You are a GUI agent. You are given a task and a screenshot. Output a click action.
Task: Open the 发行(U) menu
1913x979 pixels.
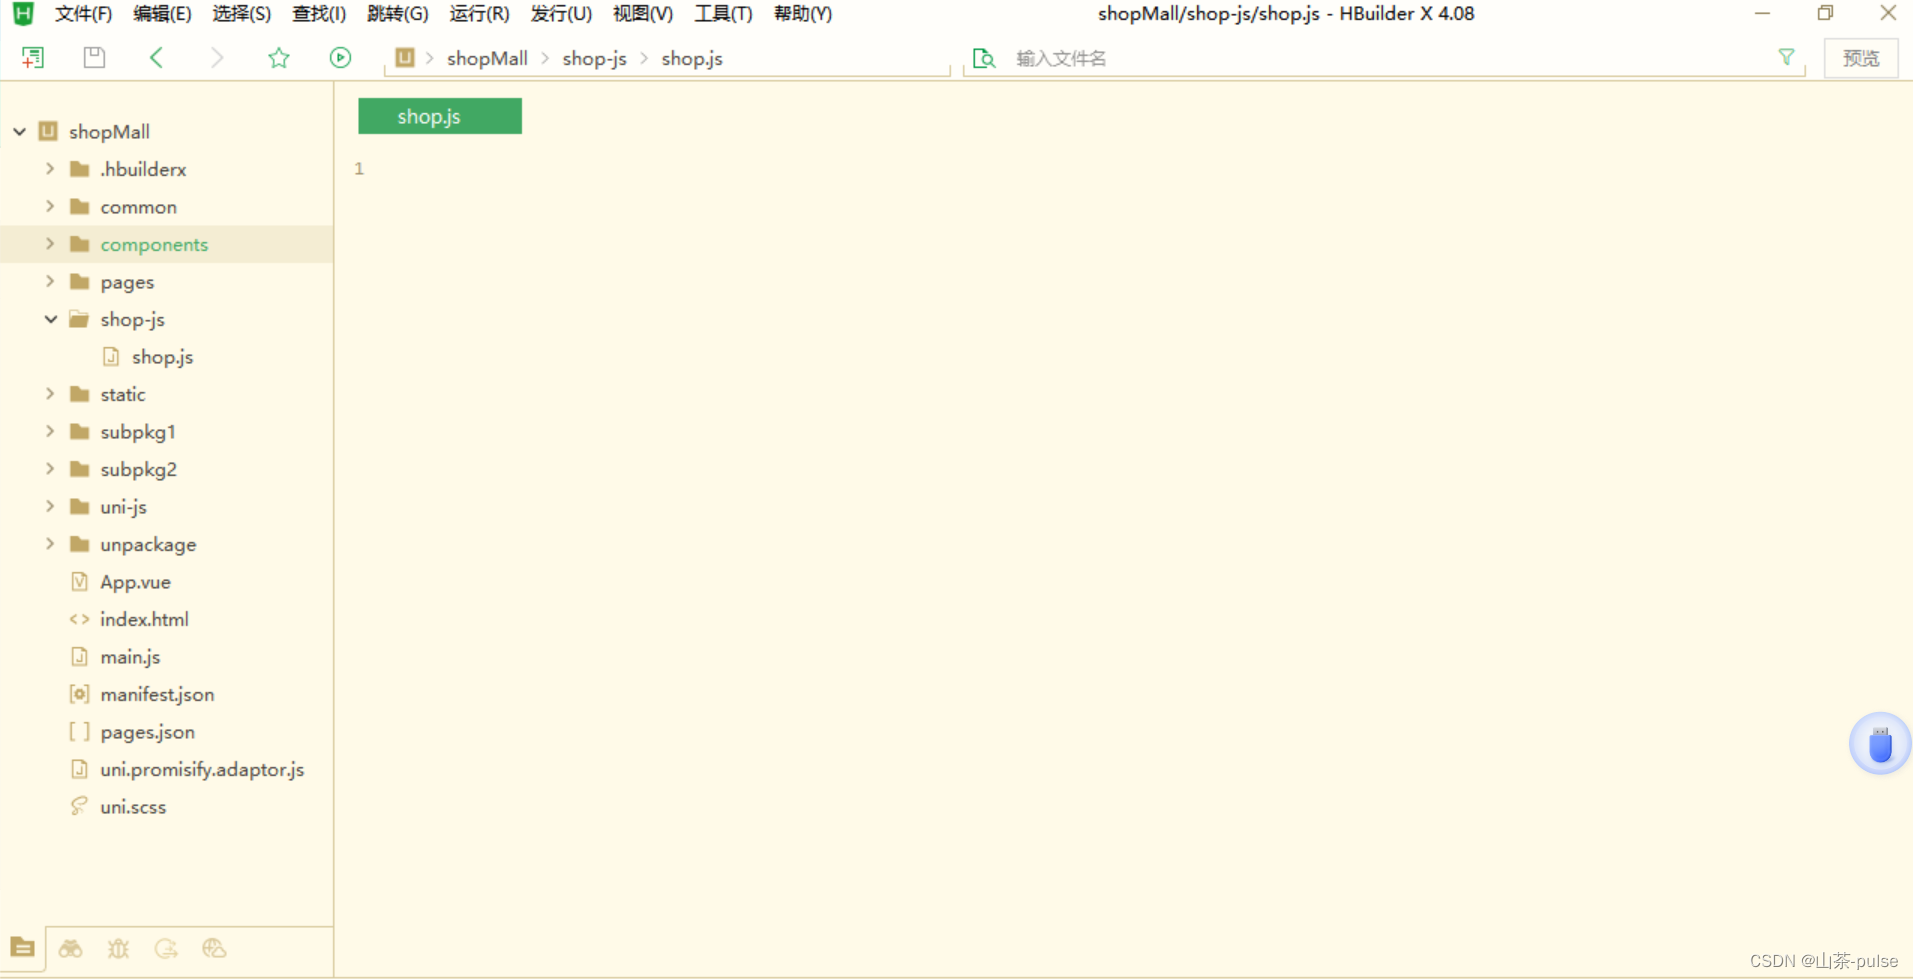click(x=561, y=14)
